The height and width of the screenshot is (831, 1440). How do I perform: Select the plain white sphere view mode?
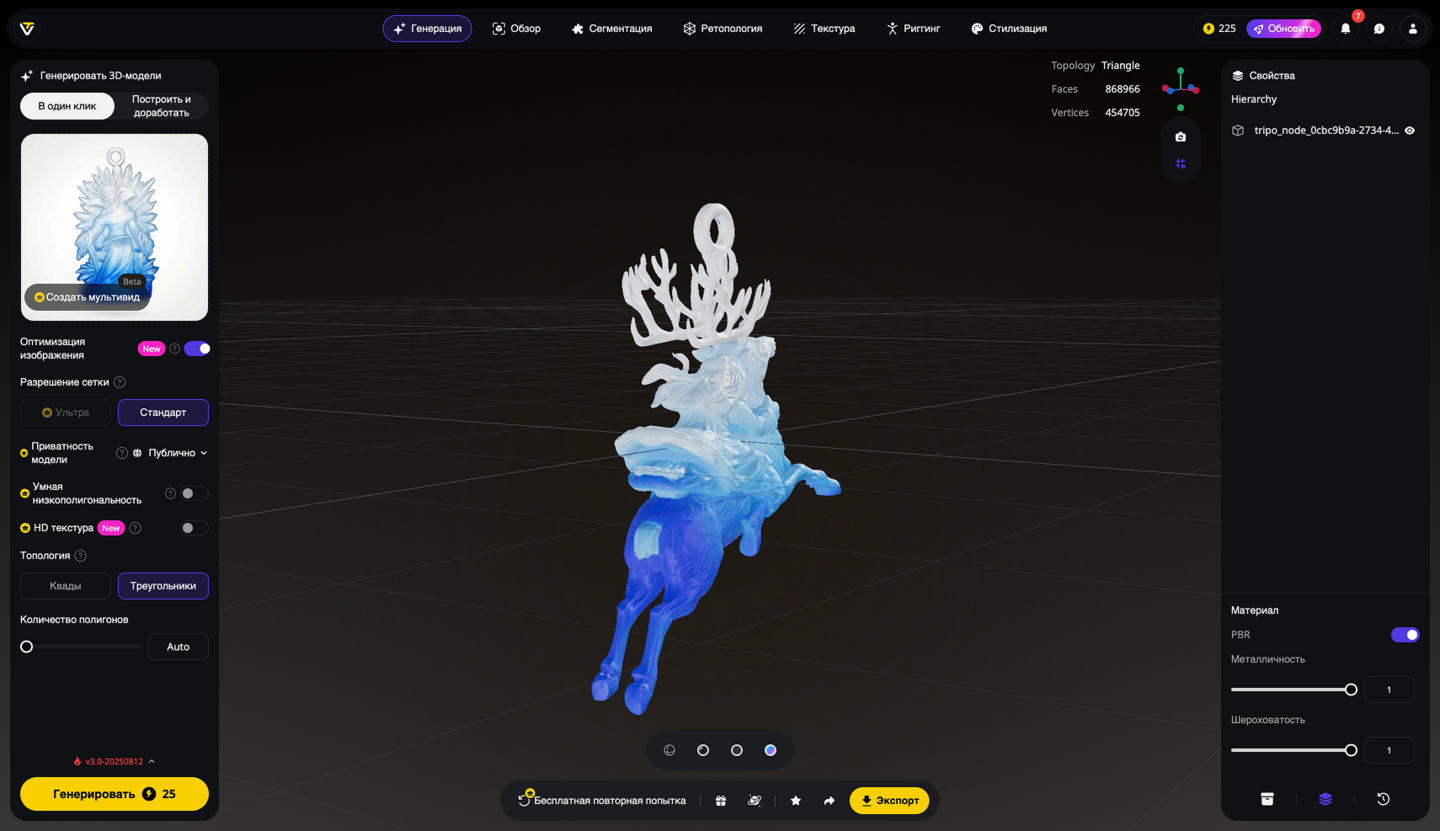coord(737,750)
